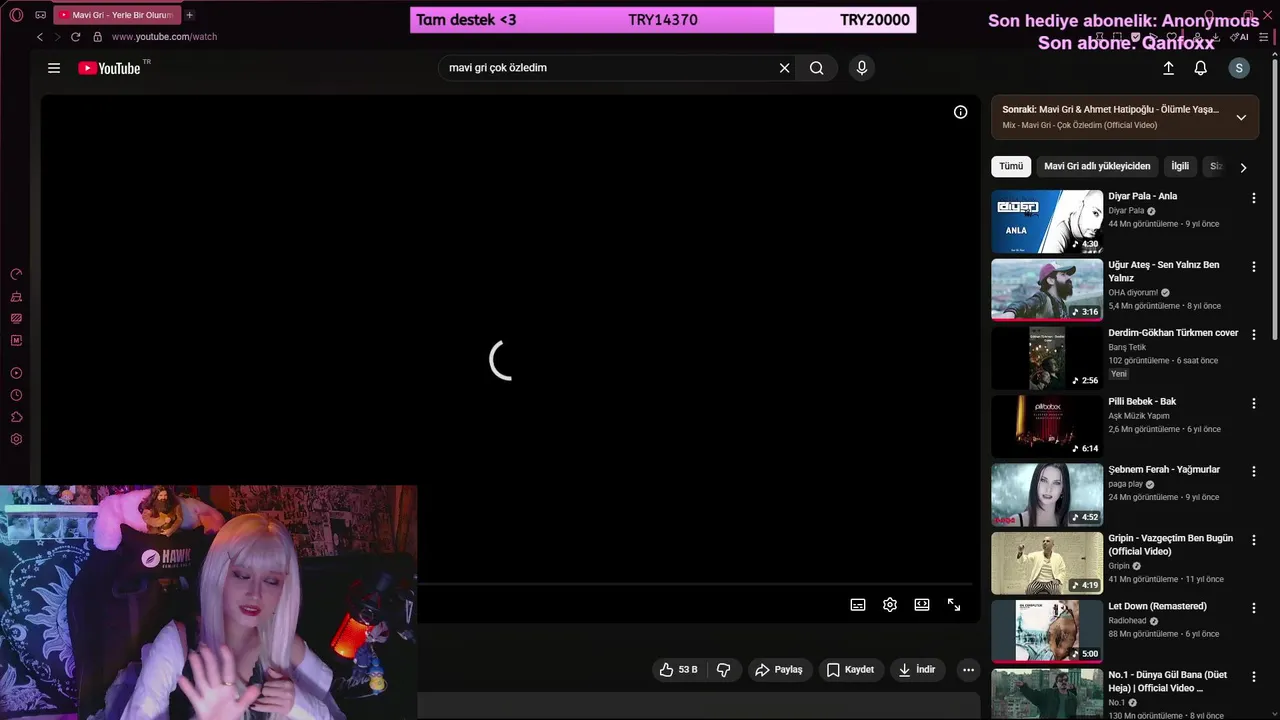Open the YouTube notifications bell
This screenshot has height=720, width=1280.
[x=1200, y=68]
